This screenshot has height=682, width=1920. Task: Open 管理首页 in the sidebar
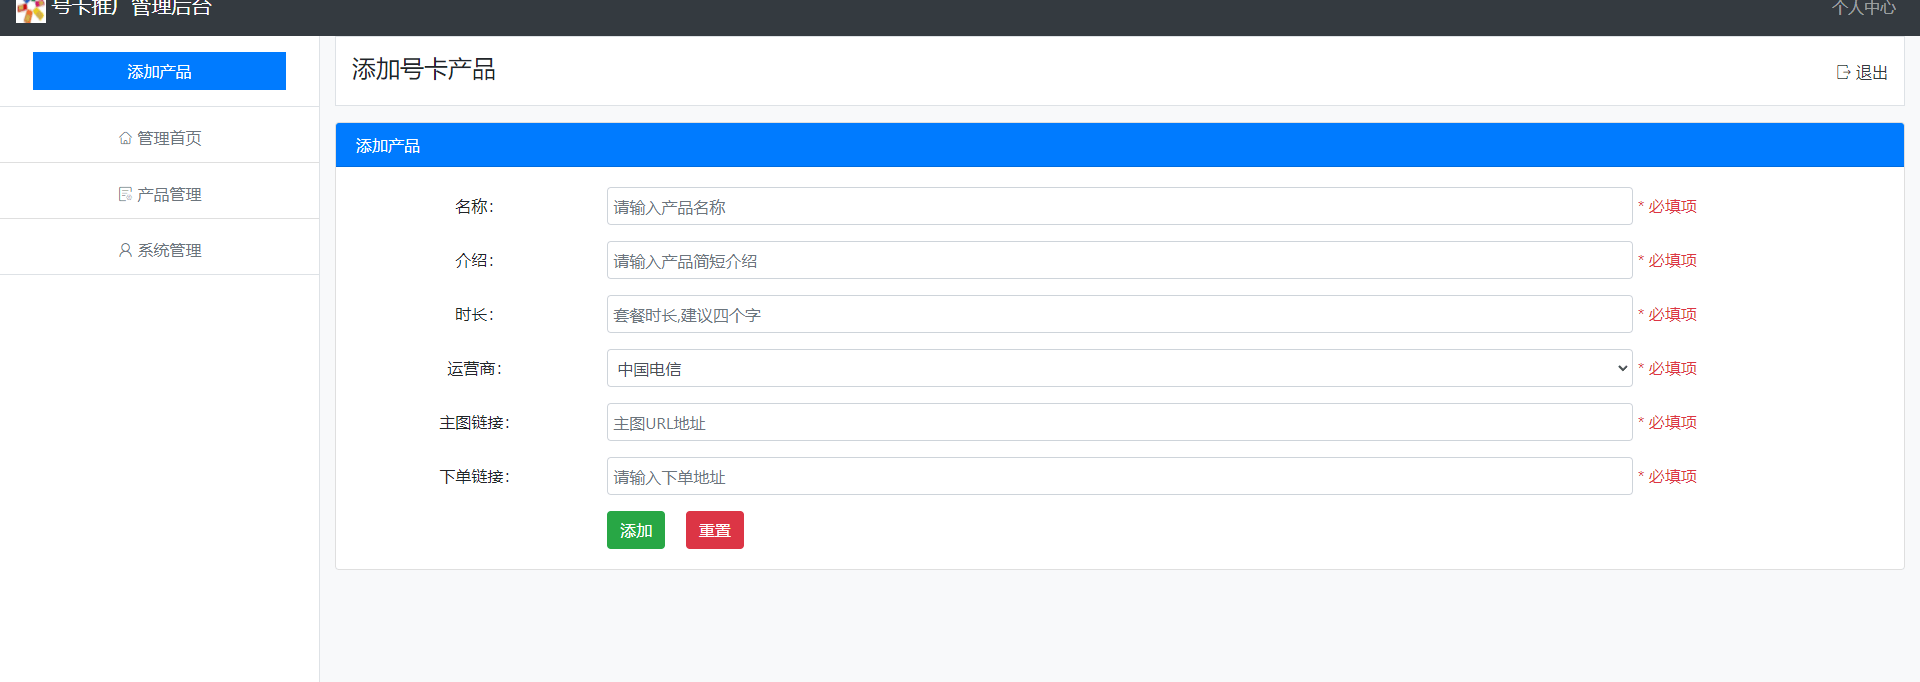pyautogui.click(x=160, y=138)
